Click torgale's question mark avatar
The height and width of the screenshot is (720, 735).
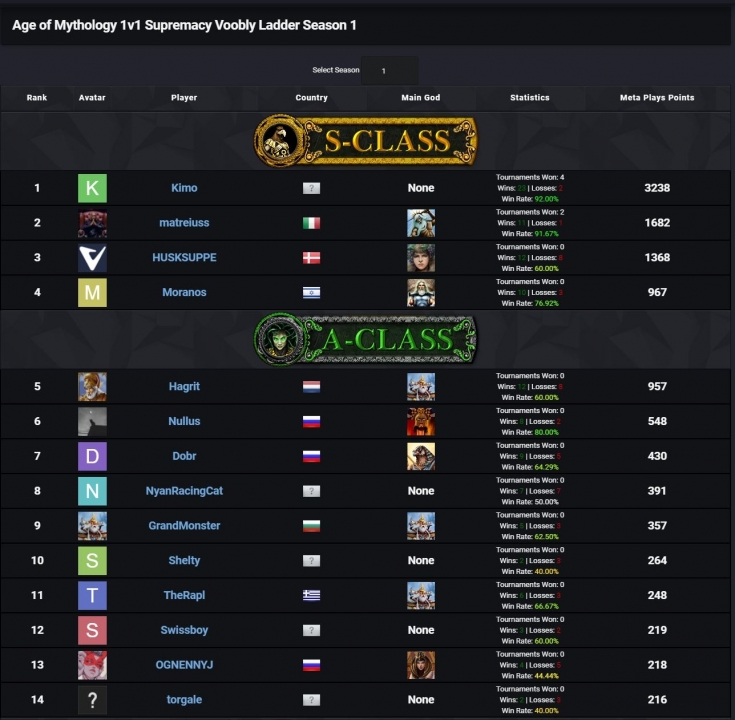point(92,700)
